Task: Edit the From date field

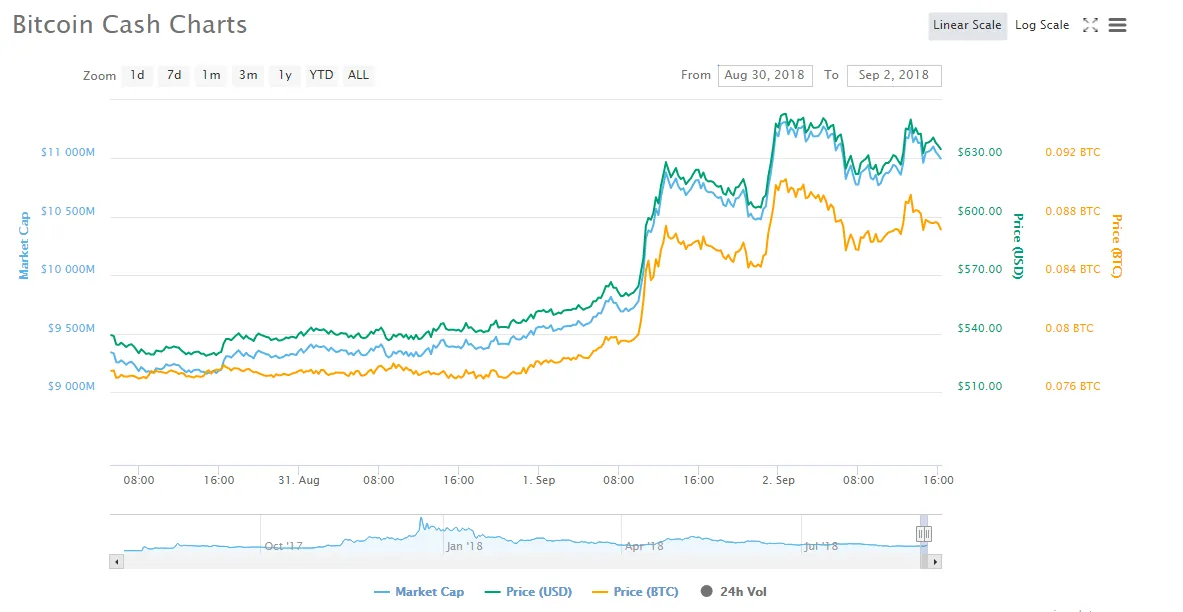Action: point(765,75)
